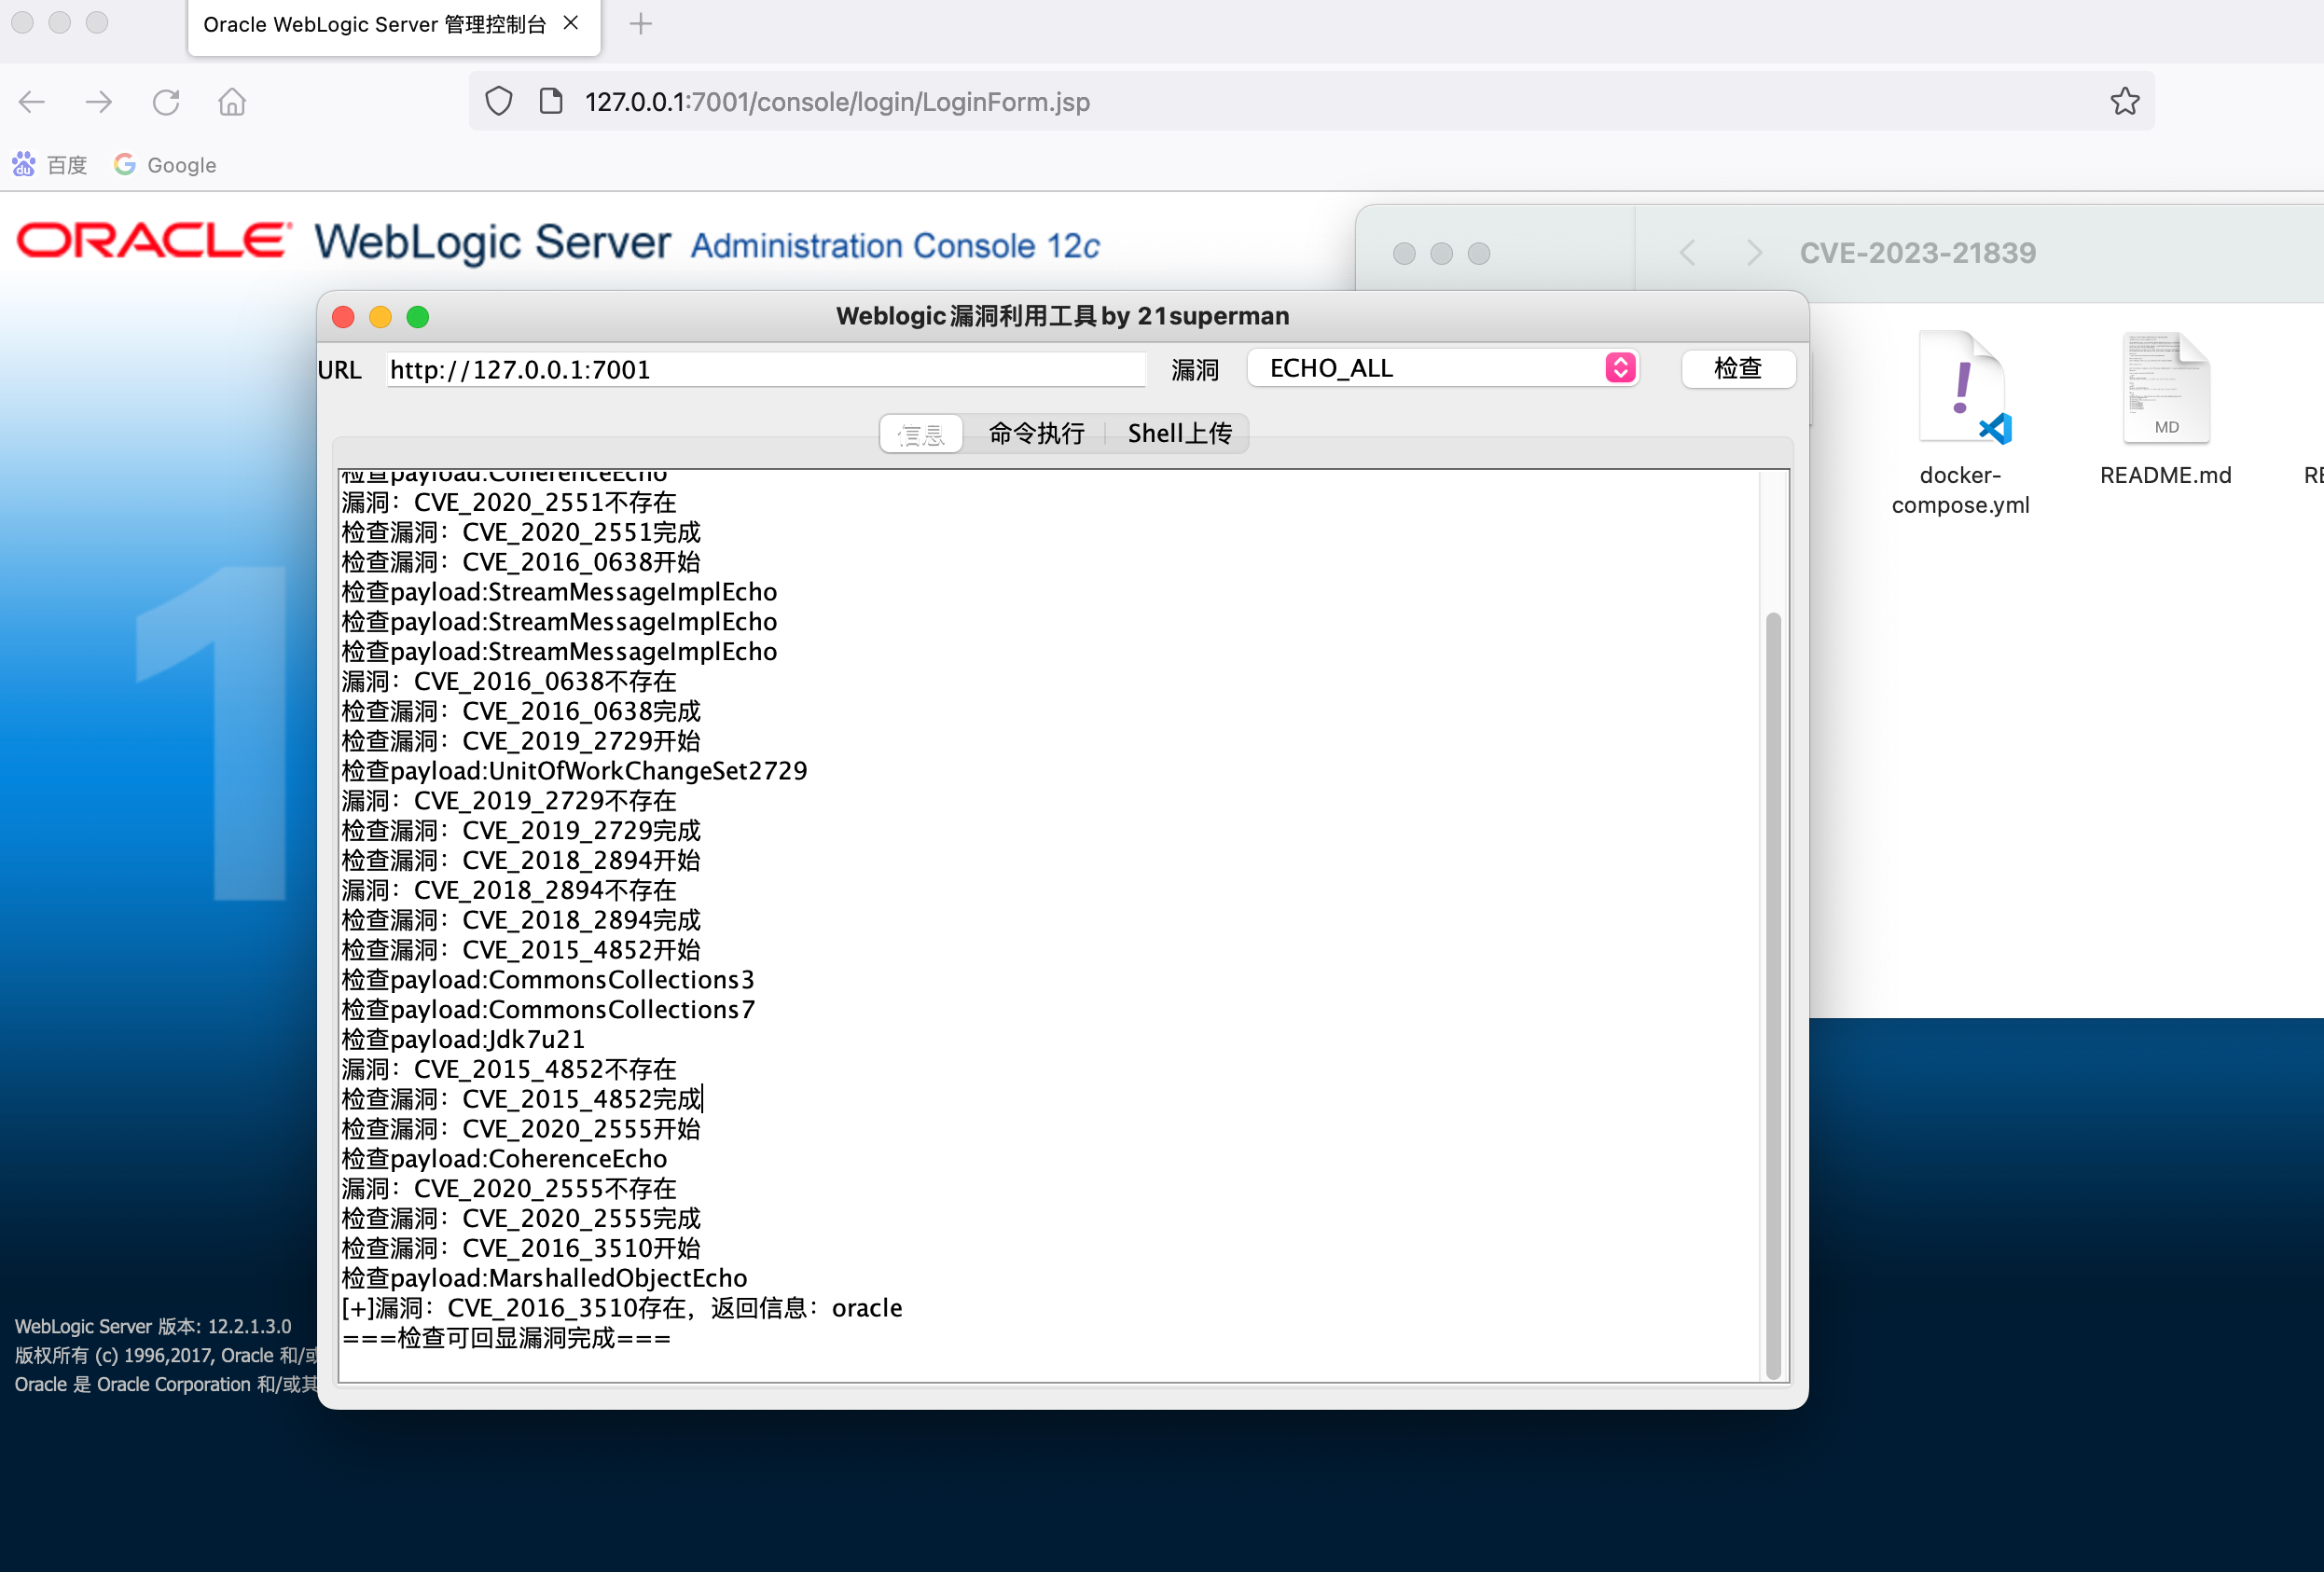Minimize the Weblogic tool with yellow button
Image resolution: width=2324 pixels, height=1572 pixels.
click(x=380, y=317)
